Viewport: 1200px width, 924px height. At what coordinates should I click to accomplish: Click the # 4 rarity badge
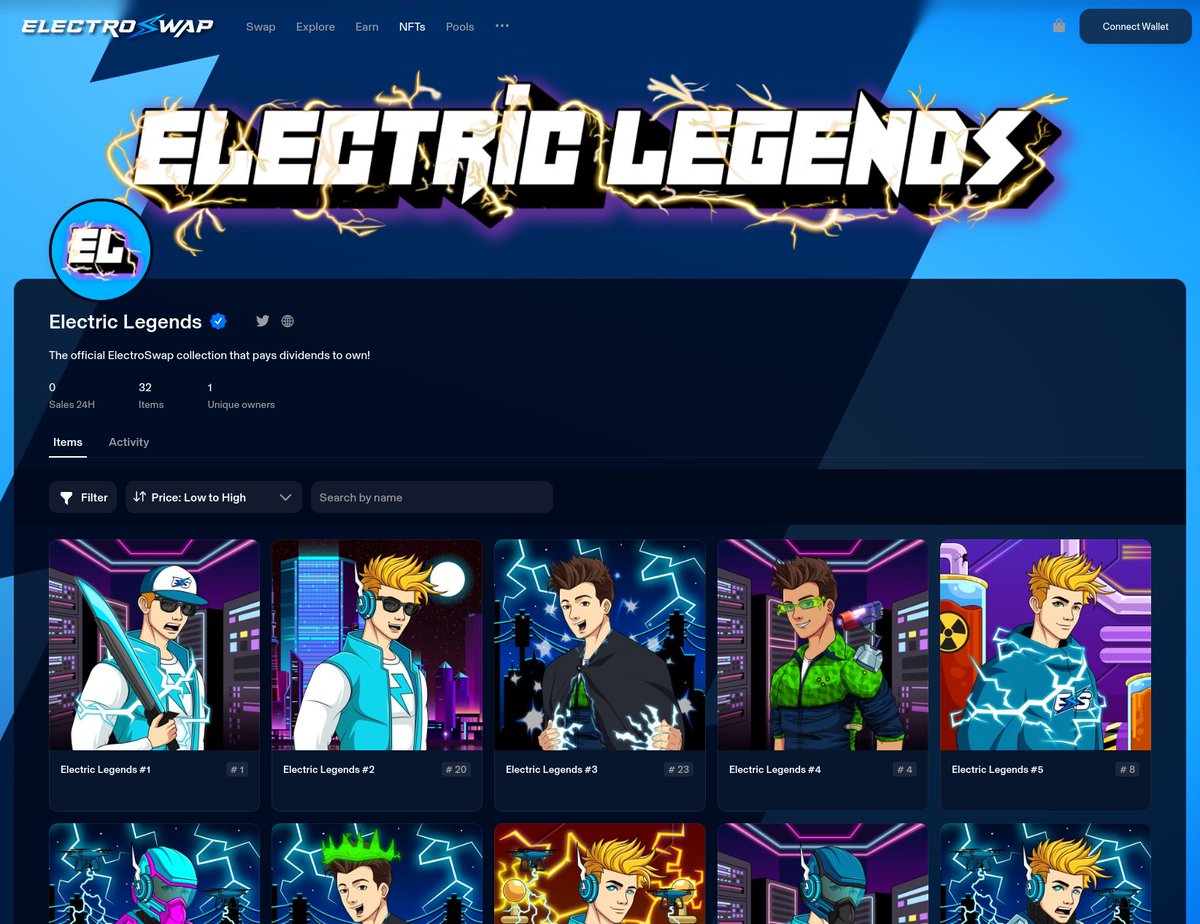pos(906,770)
